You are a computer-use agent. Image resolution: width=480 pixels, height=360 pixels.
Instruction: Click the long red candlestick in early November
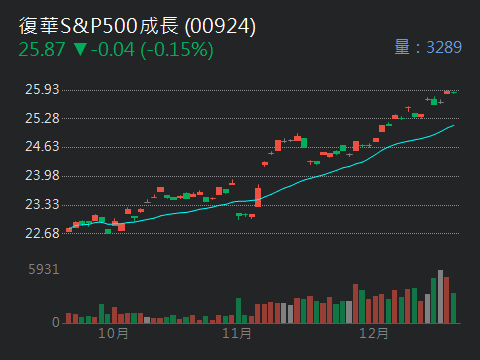pyautogui.click(x=258, y=196)
